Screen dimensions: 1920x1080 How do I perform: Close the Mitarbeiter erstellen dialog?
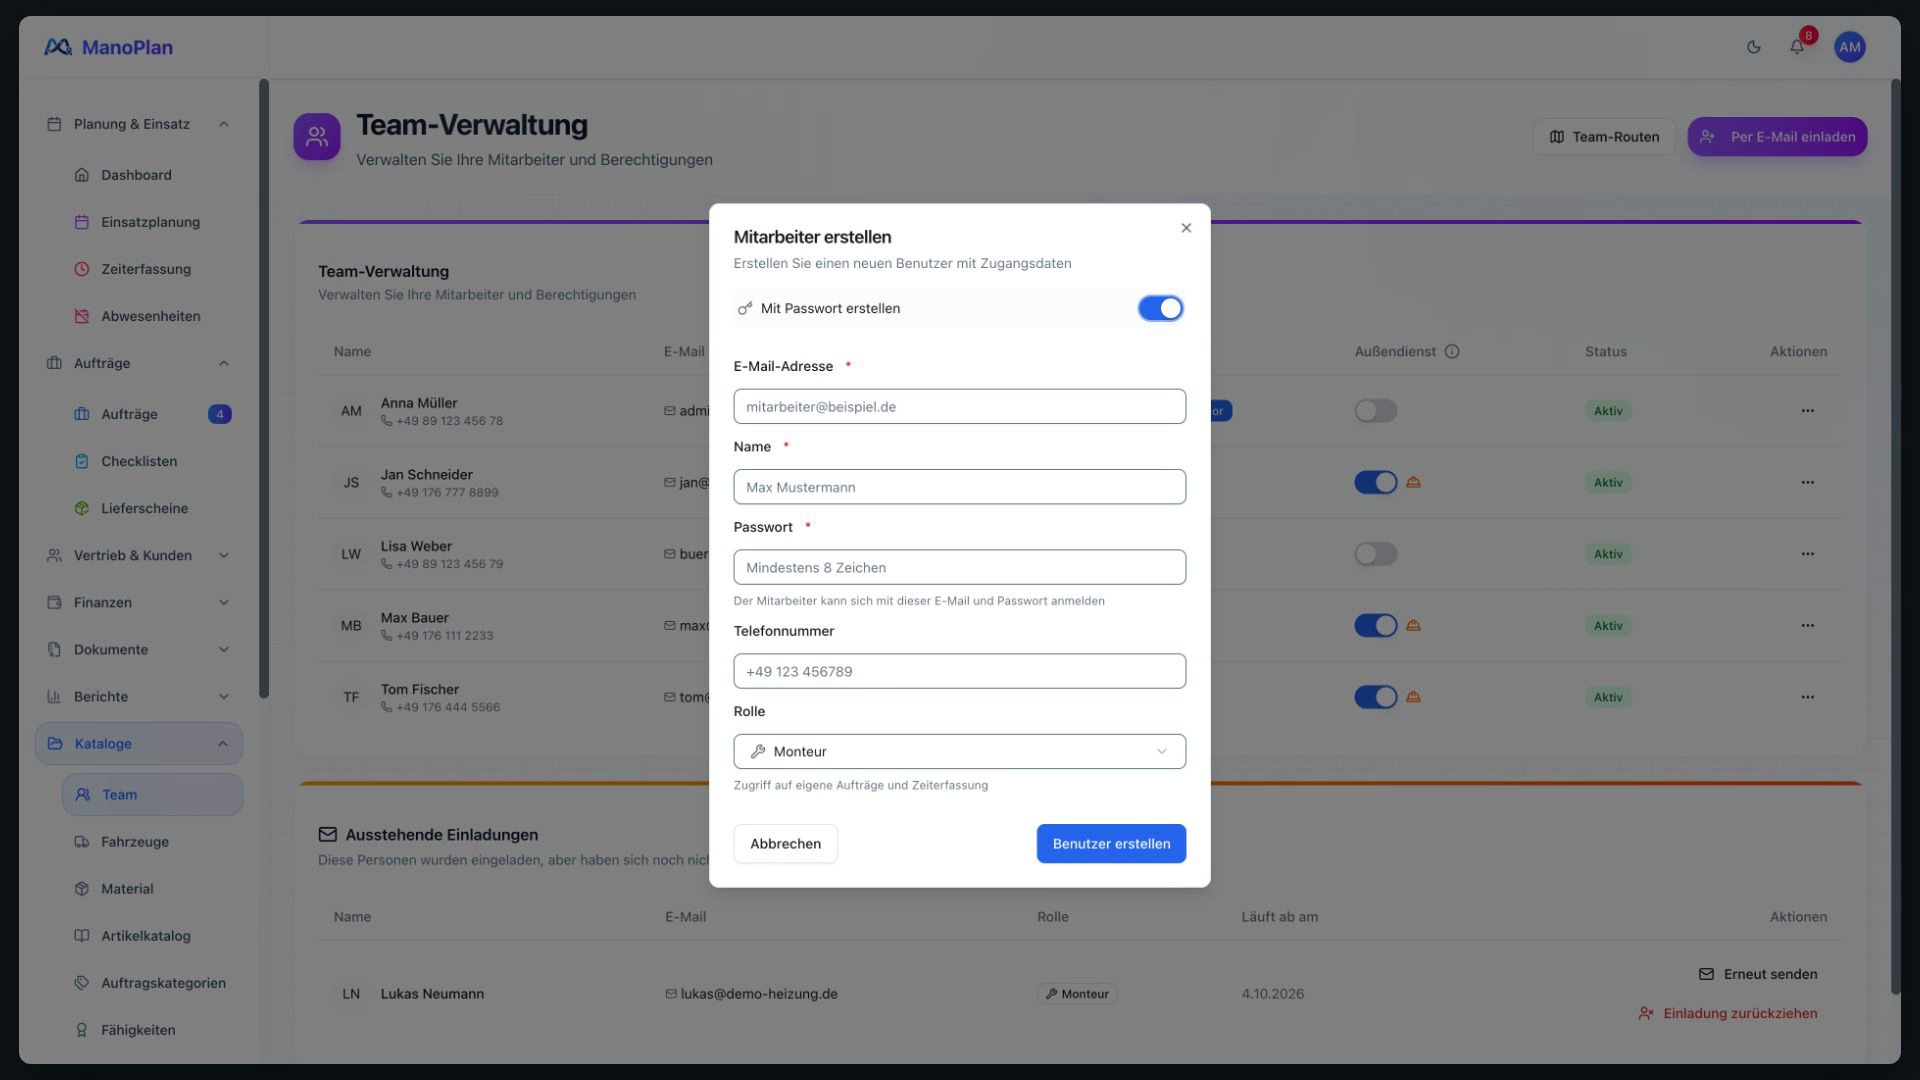(1186, 228)
